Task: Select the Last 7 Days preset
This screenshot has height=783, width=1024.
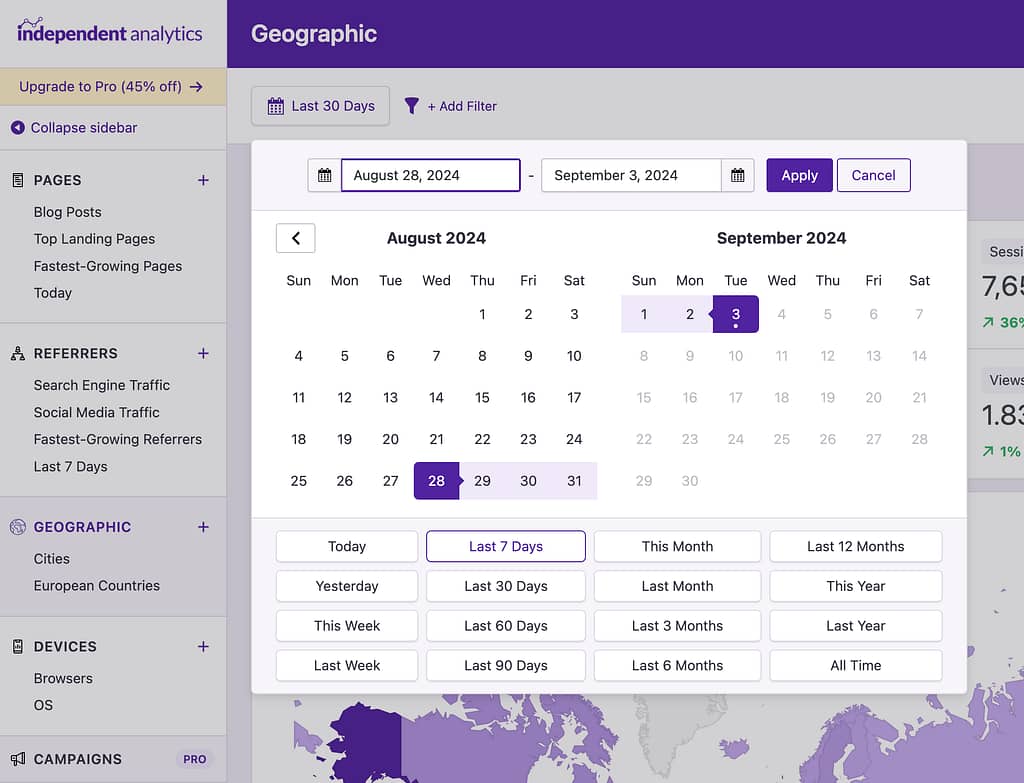Action: tap(505, 546)
